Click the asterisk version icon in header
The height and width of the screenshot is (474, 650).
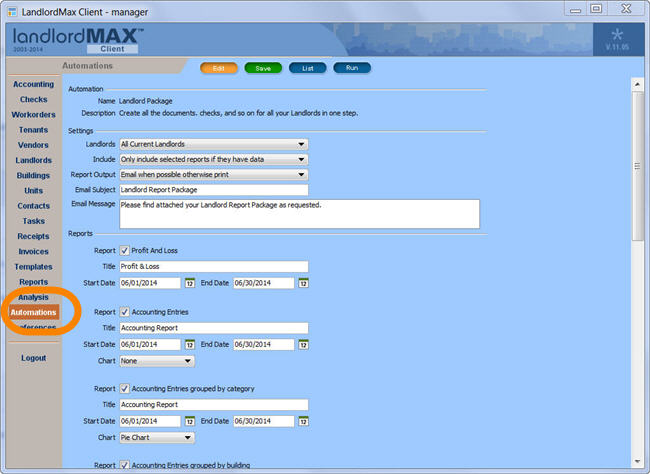click(617, 35)
